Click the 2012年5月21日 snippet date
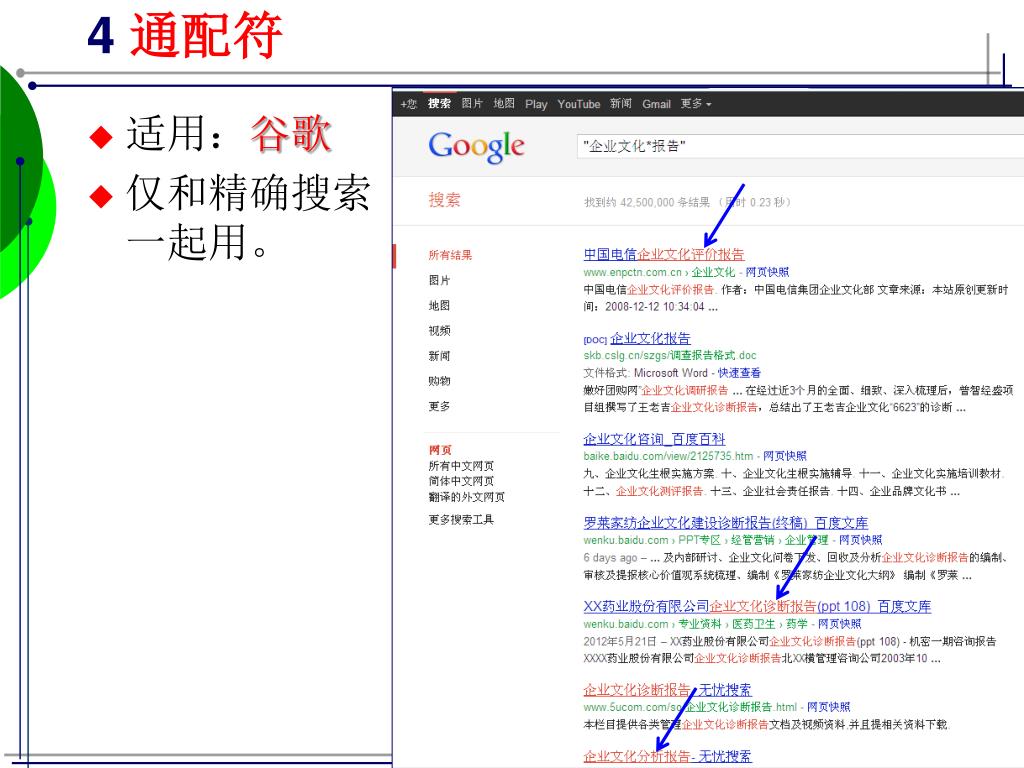The width and height of the screenshot is (1024, 768). 620,641
